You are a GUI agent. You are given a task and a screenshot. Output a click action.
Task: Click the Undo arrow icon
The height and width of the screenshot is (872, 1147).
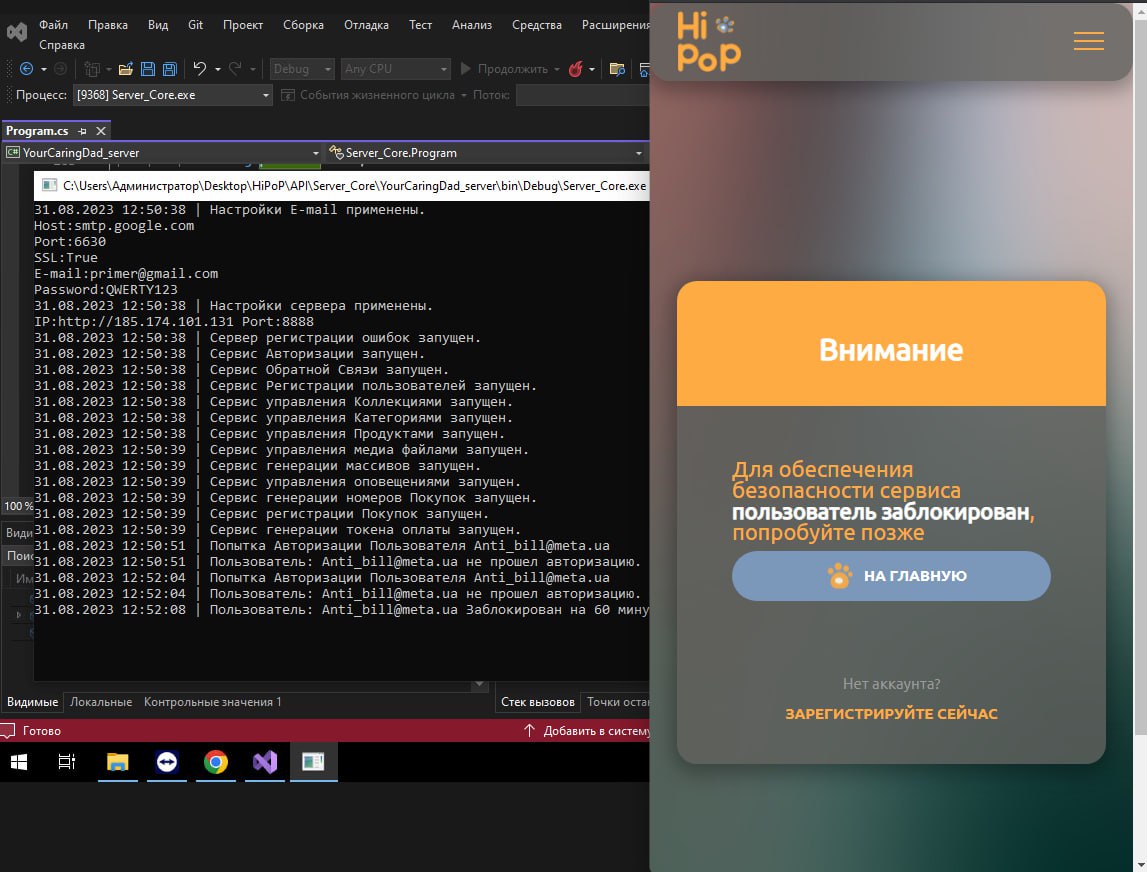click(x=200, y=69)
